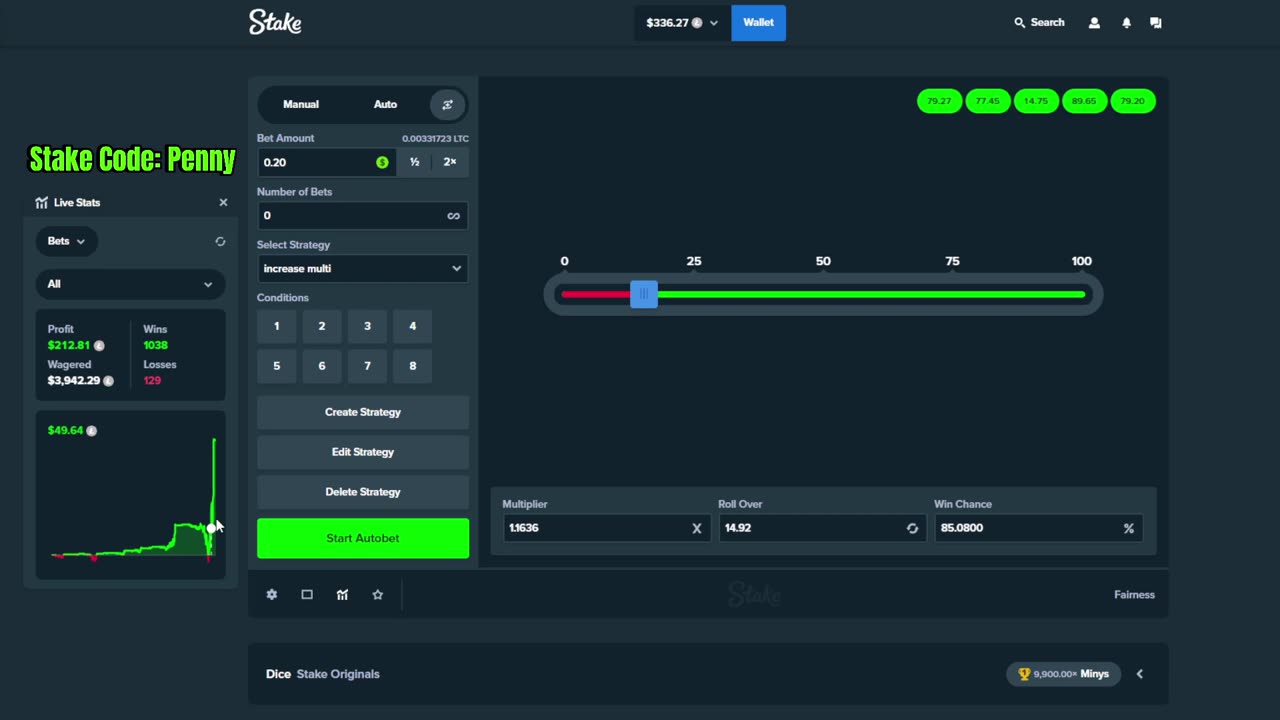Select condition 8
Image resolution: width=1280 pixels, height=720 pixels.
coord(412,366)
